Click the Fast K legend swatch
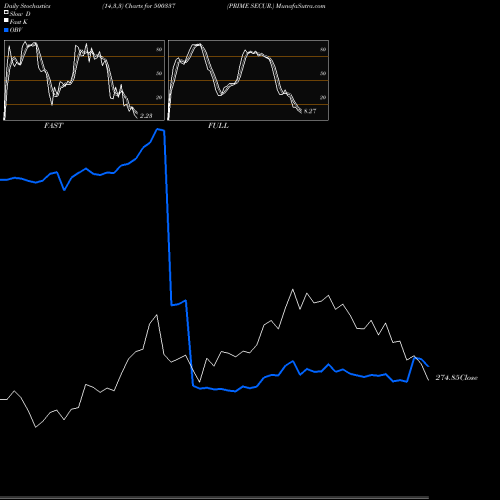The width and height of the screenshot is (500, 500). (x=6, y=20)
